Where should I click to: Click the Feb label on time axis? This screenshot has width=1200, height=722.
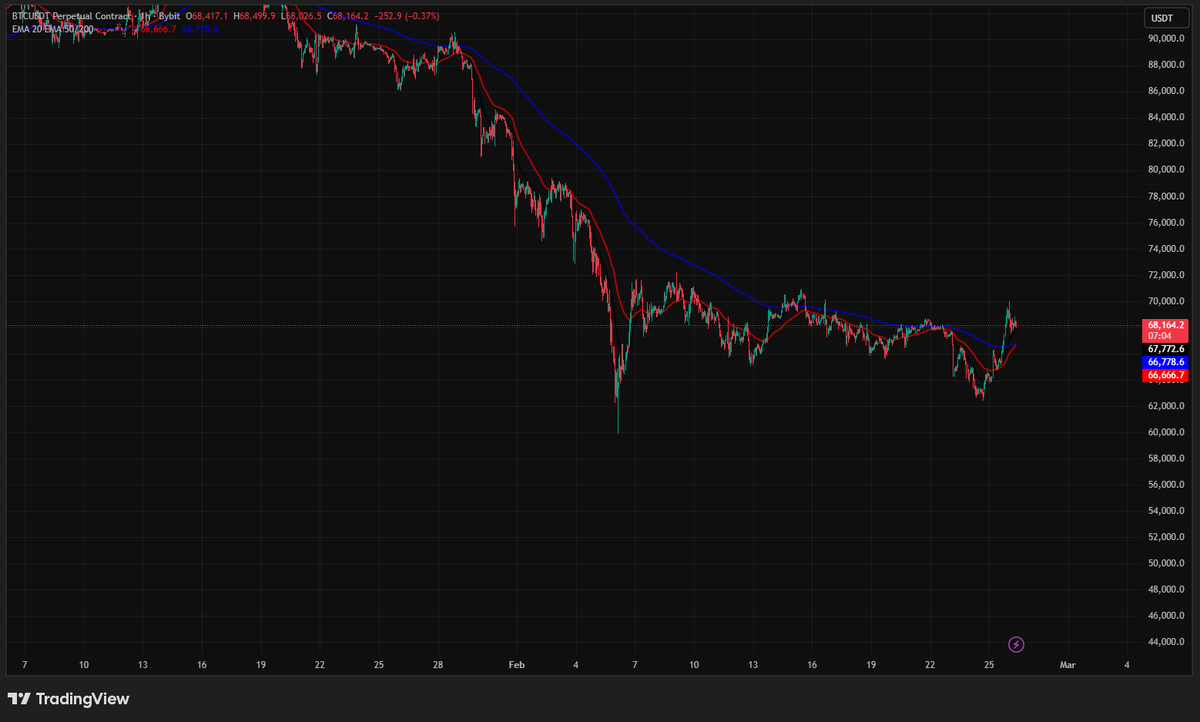516,664
